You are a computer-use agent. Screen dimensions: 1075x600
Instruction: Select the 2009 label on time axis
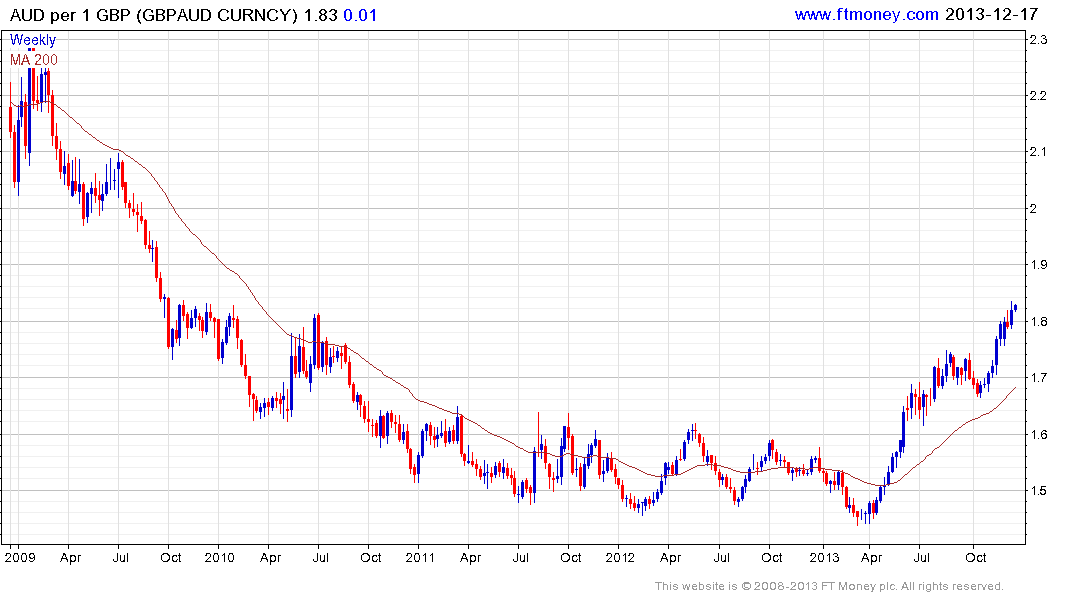[x=19, y=557]
